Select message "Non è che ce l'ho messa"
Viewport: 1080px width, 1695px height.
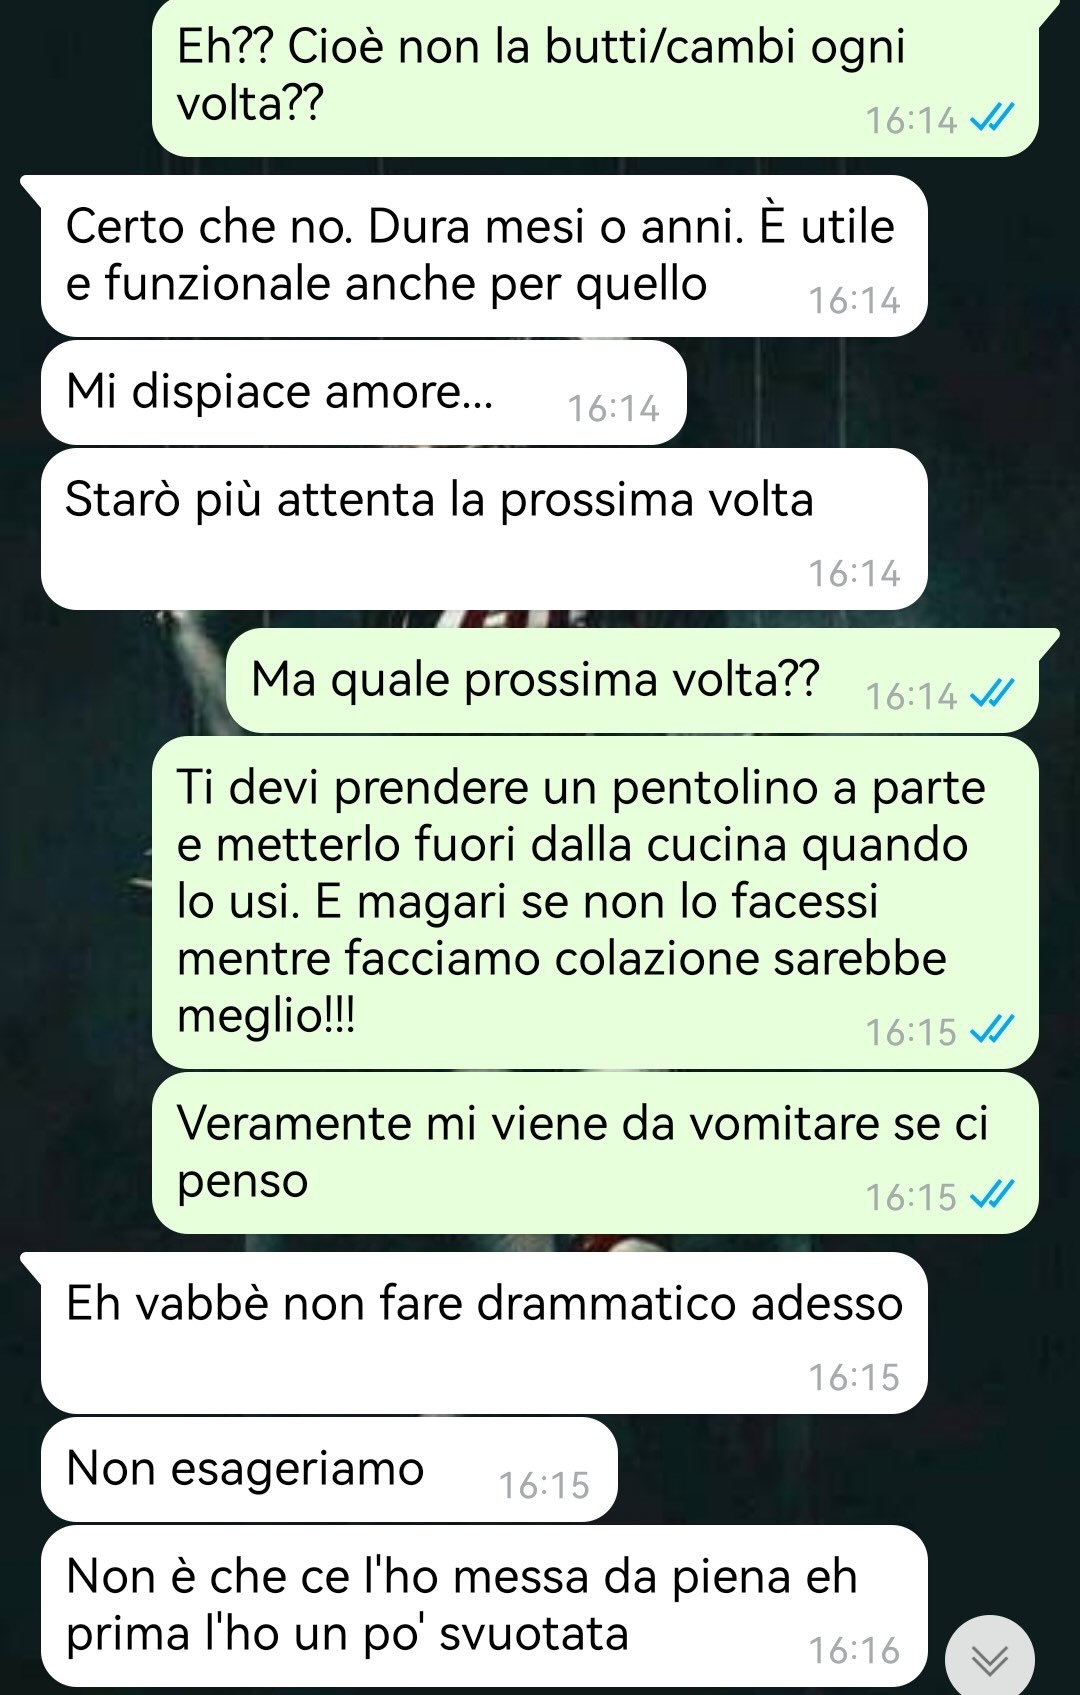point(484,1606)
